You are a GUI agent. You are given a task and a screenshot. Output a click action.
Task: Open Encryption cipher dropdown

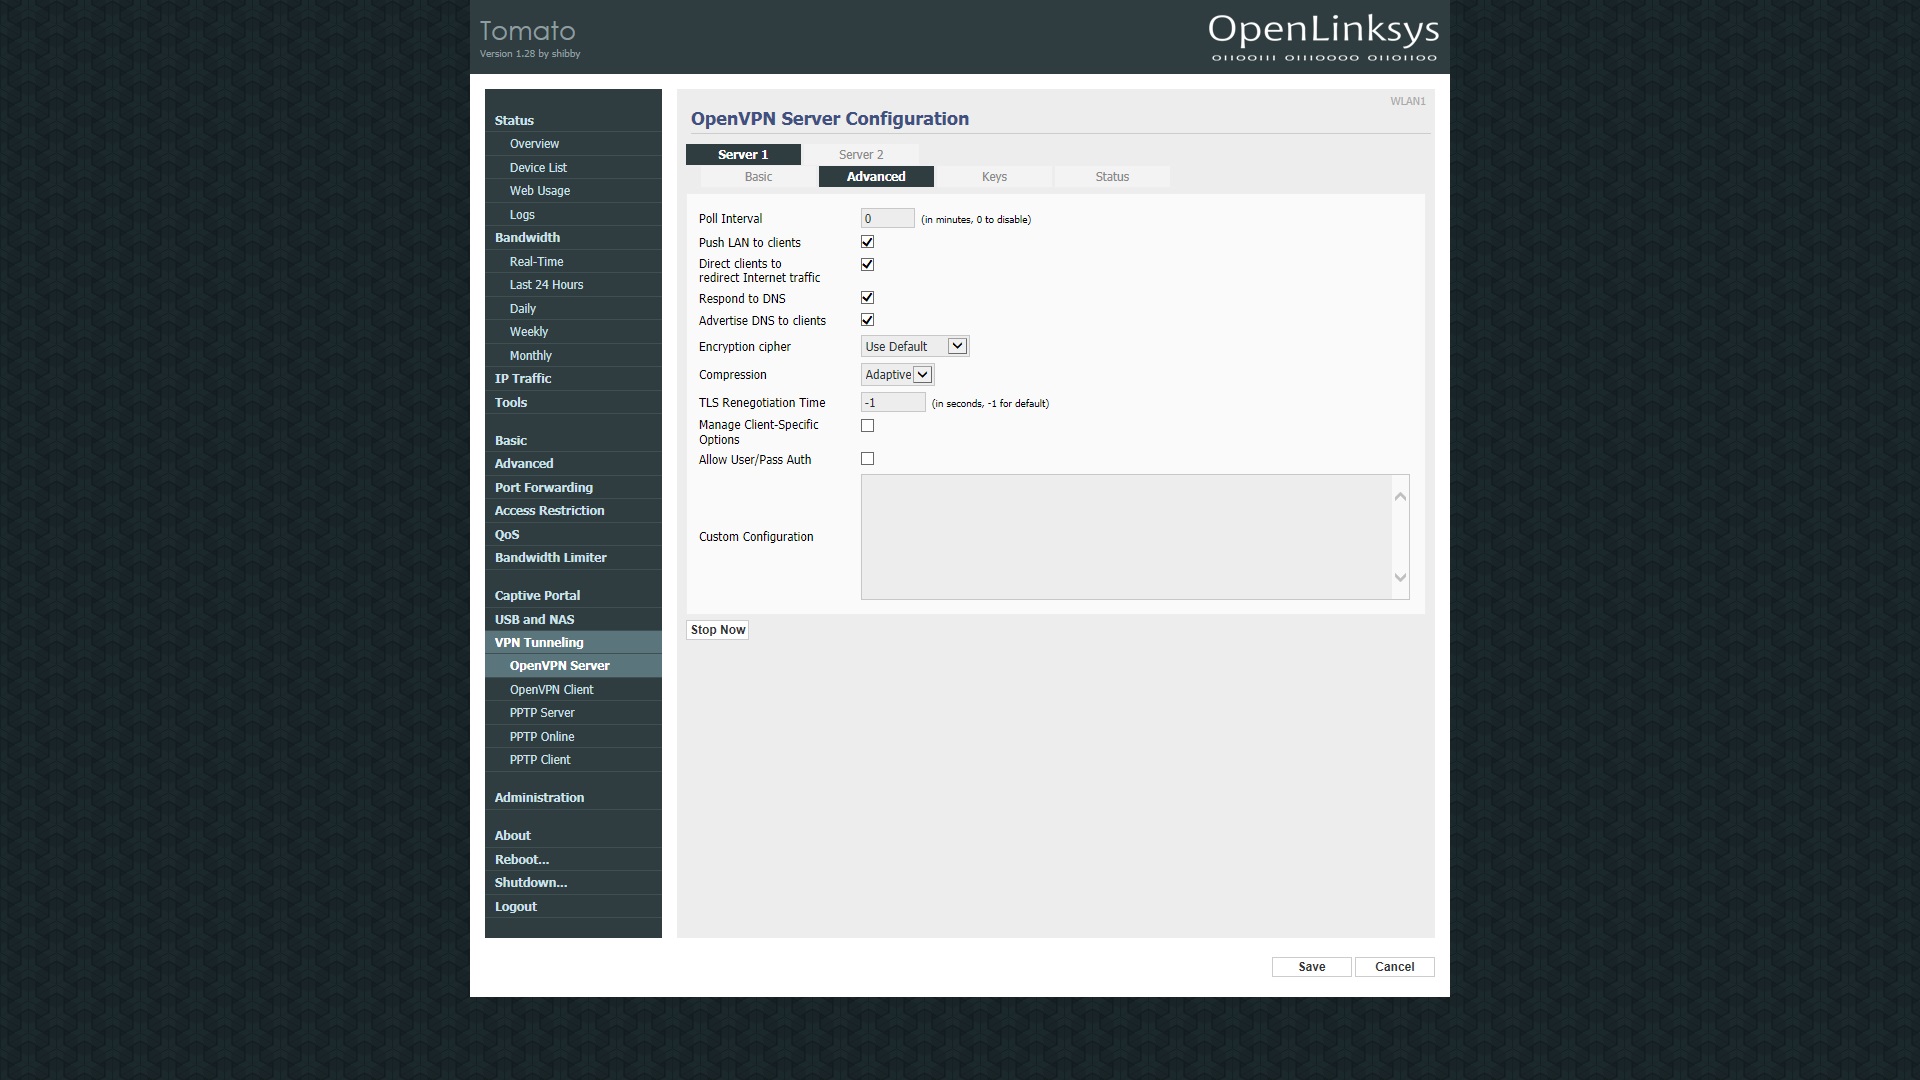coord(914,347)
